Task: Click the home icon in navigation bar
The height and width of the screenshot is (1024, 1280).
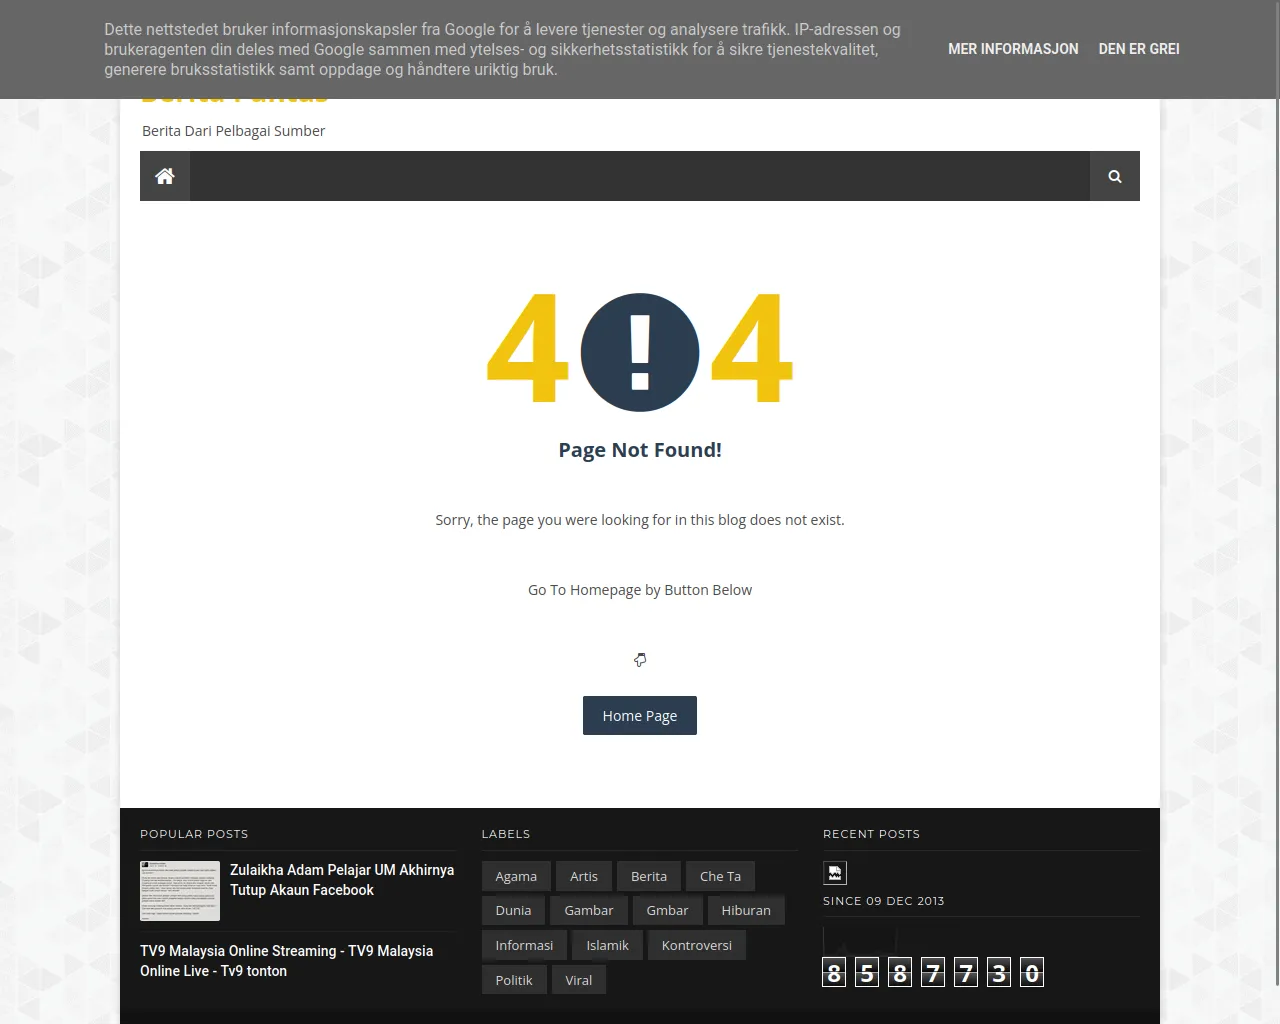Action: pyautogui.click(x=165, y=176)
